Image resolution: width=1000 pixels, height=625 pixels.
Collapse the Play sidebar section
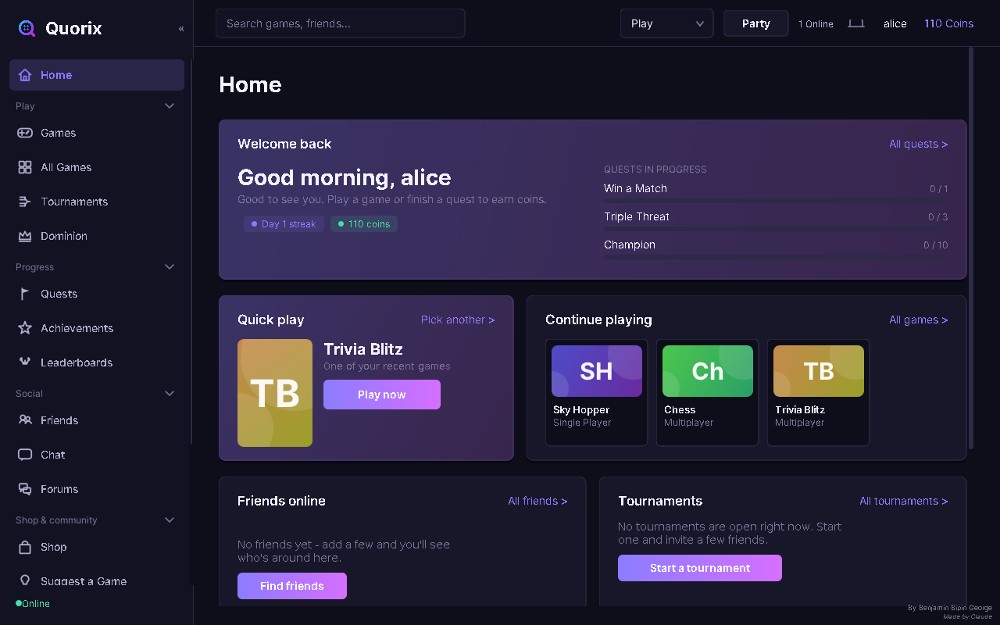(170, 106)
